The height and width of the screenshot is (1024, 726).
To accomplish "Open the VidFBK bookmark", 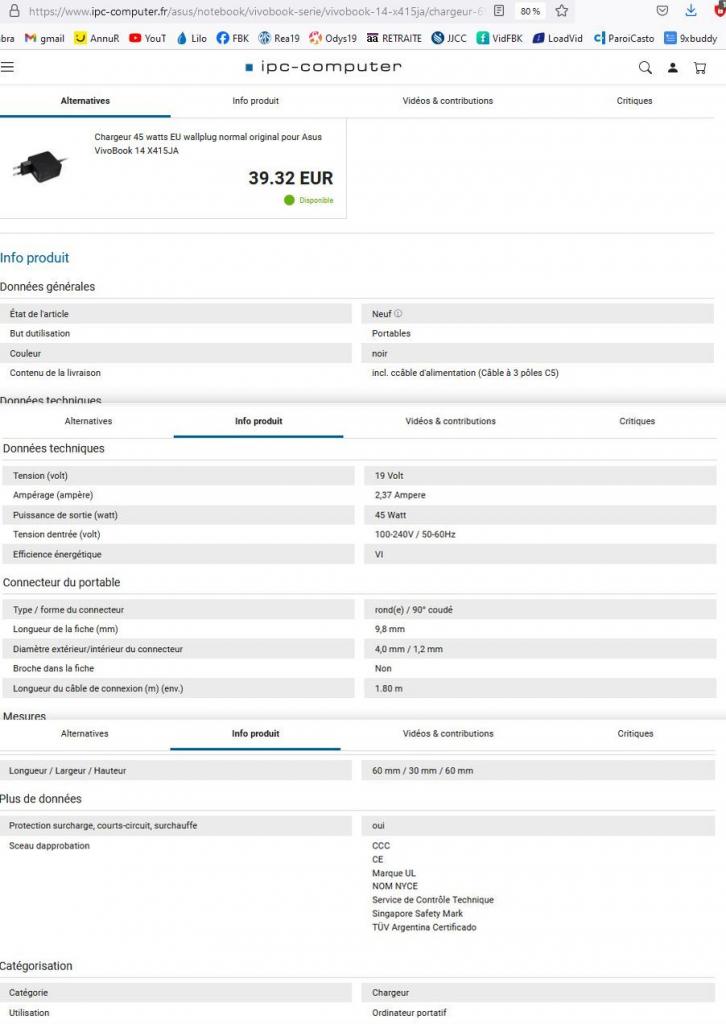I will click(499, 39).
